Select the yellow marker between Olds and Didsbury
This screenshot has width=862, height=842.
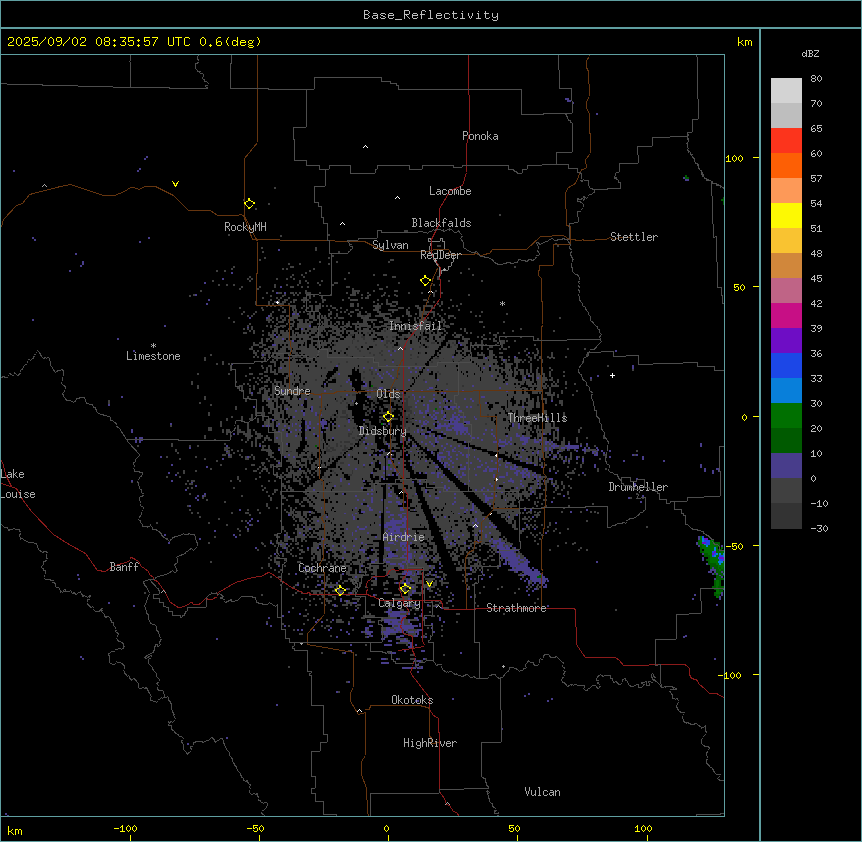pyautogui.click(x=388, y=417)
